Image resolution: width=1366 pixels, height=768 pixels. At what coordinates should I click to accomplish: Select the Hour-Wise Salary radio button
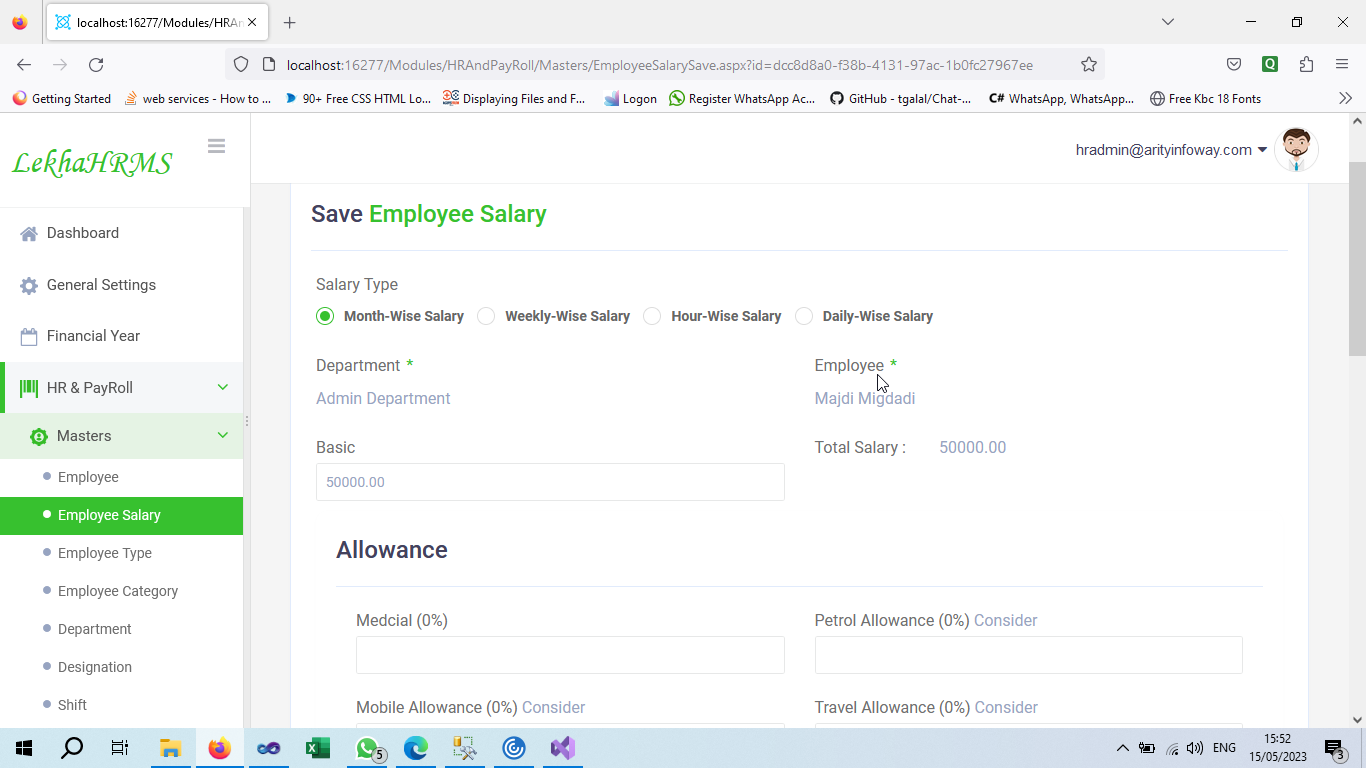[x=652, y=316]
